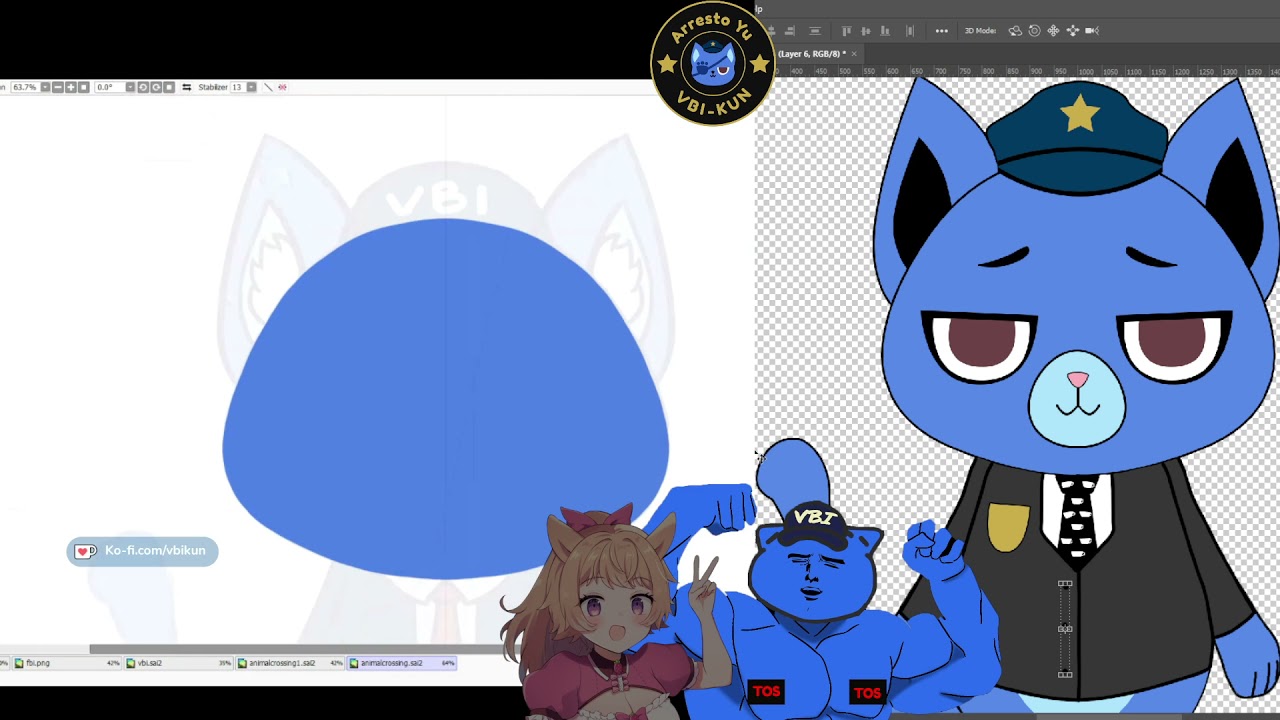This screenshot has height=720, width=1280.
Task: Click Photoshop's align bottom edges icon
Action: [885, 31]
